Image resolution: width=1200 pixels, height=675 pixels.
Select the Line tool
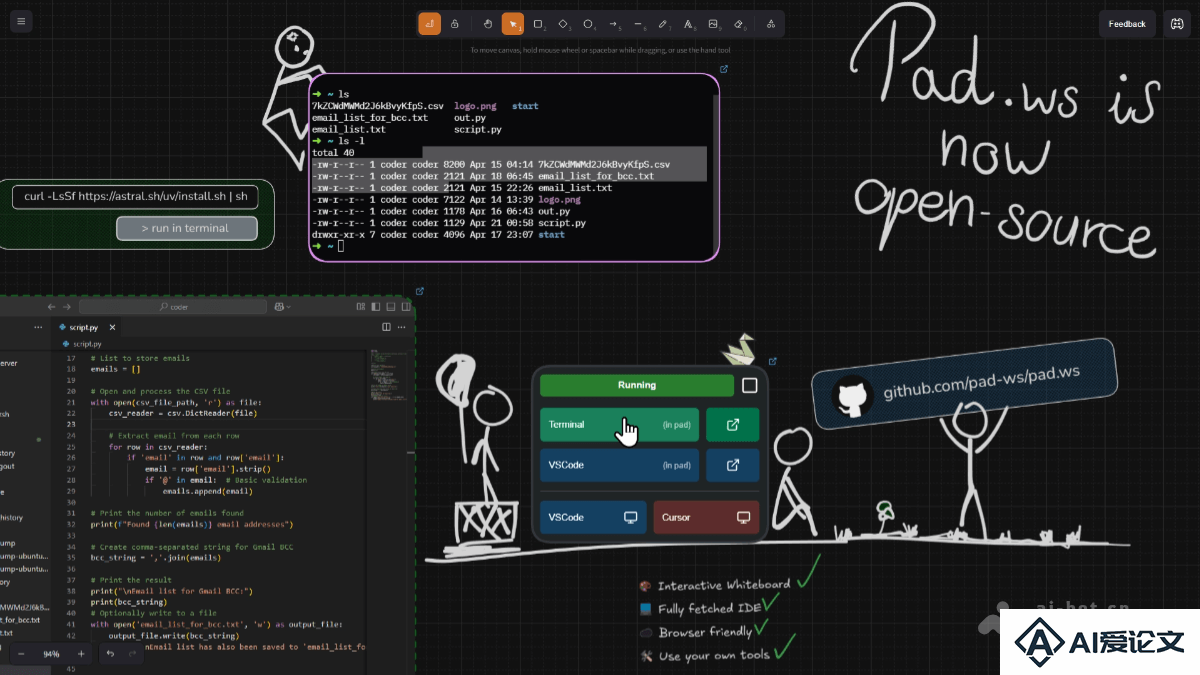(x=639, y=23)
